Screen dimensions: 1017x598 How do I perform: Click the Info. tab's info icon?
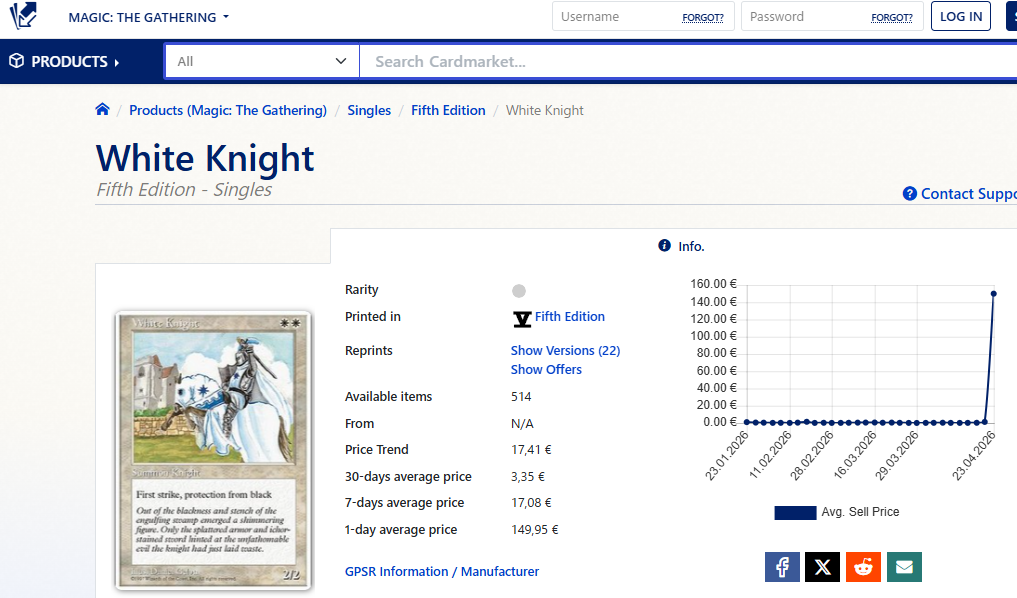click(x=664, y=245)
